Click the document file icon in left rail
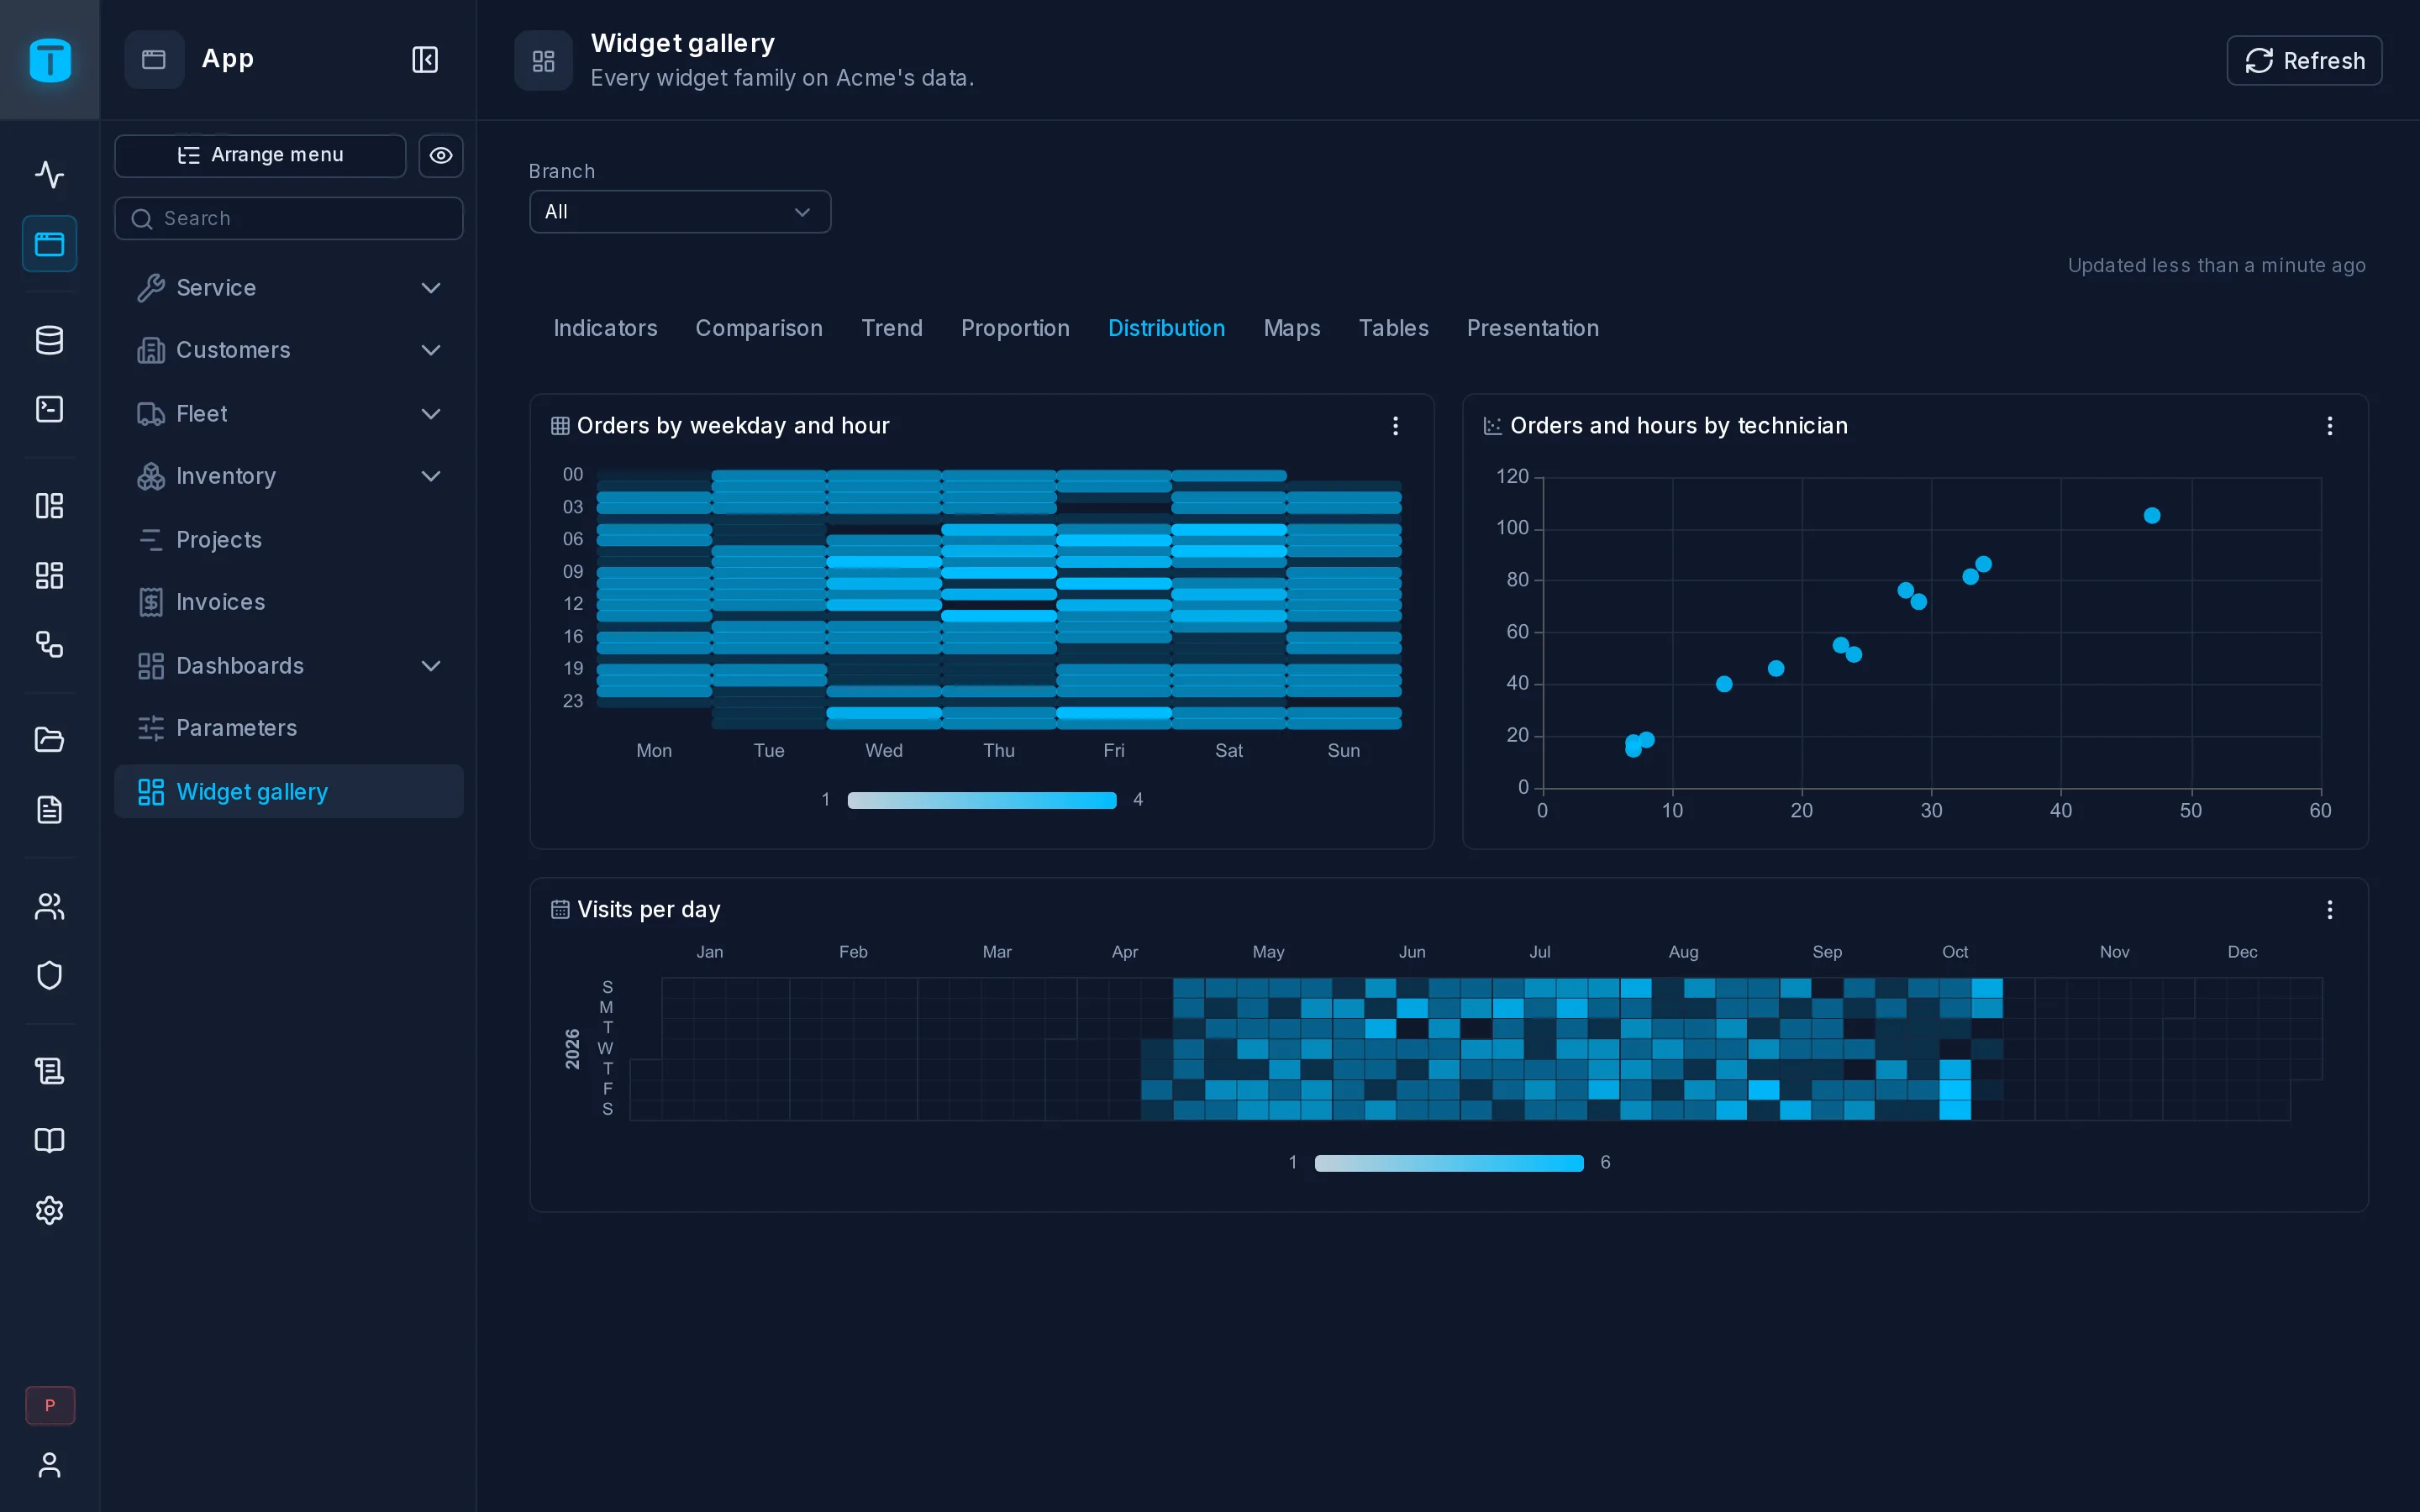 pos(49,809)
